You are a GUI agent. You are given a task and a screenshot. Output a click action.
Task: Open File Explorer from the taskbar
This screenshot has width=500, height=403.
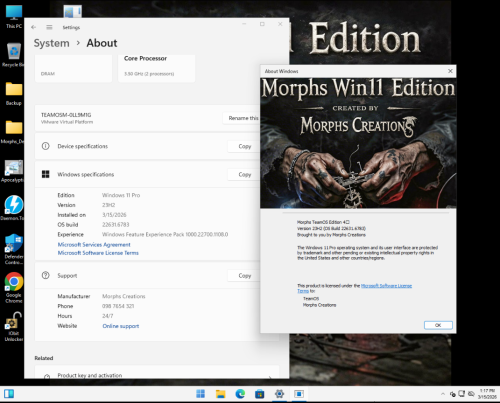(220, 394)
